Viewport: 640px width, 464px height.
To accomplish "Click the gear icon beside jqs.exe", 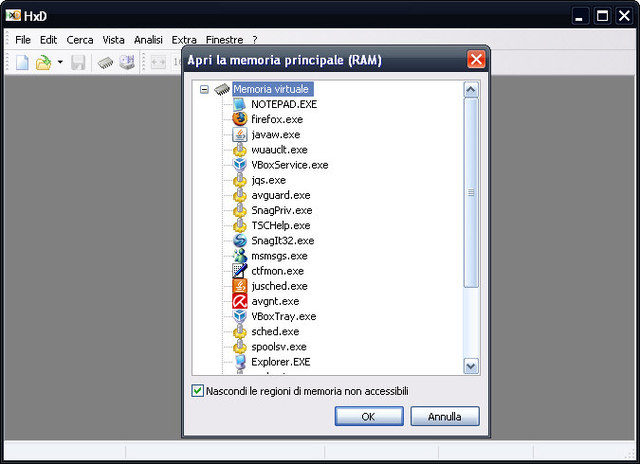I will click(x=240, y=180).
